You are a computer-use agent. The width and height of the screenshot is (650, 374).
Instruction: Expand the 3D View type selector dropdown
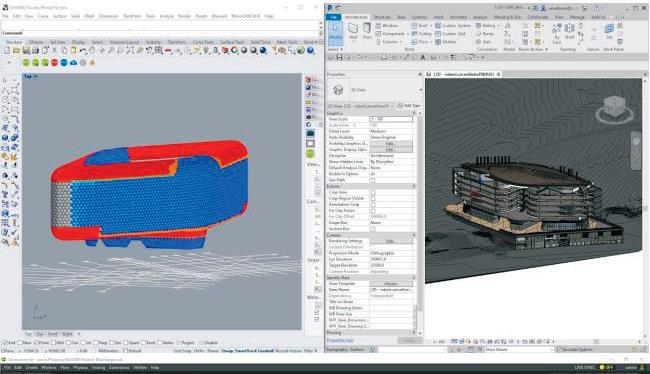(x=421, y=90)
